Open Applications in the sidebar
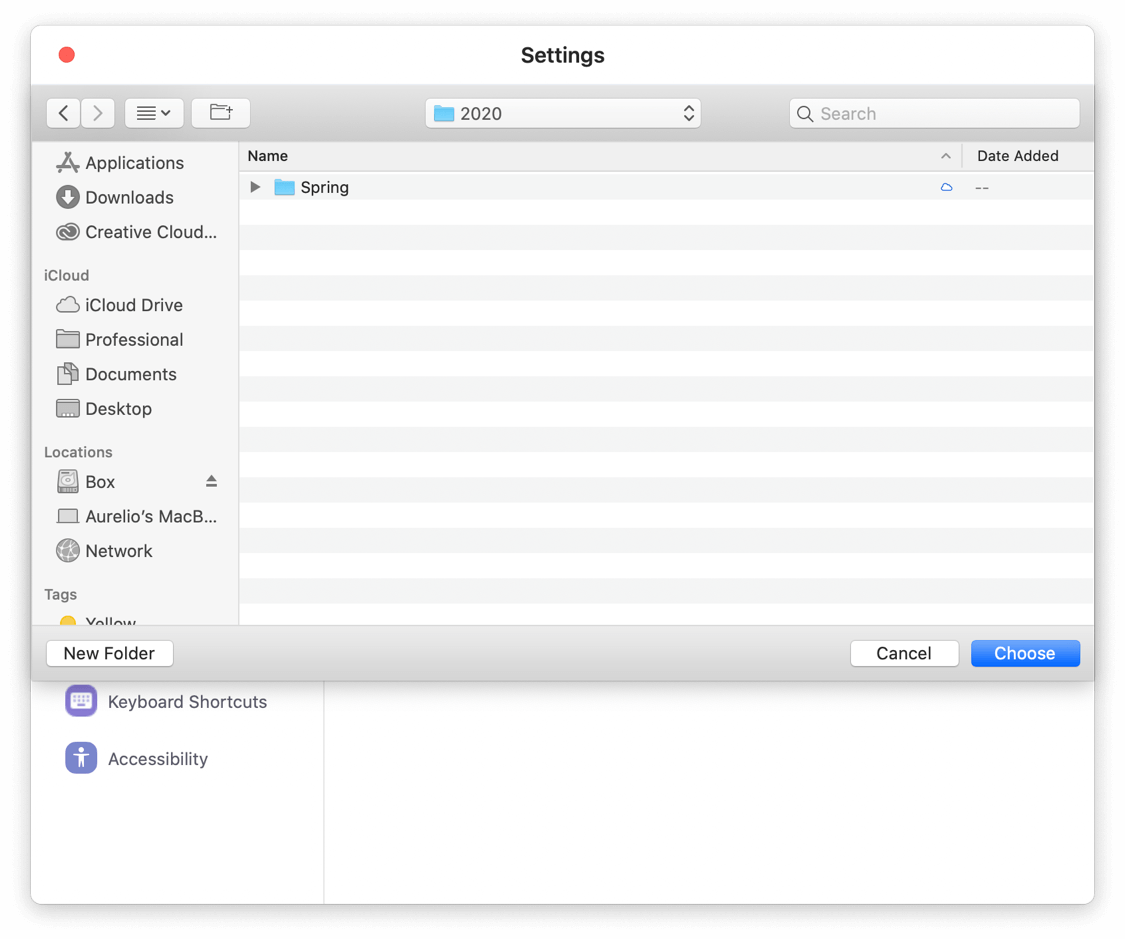 tap(134, 163)
